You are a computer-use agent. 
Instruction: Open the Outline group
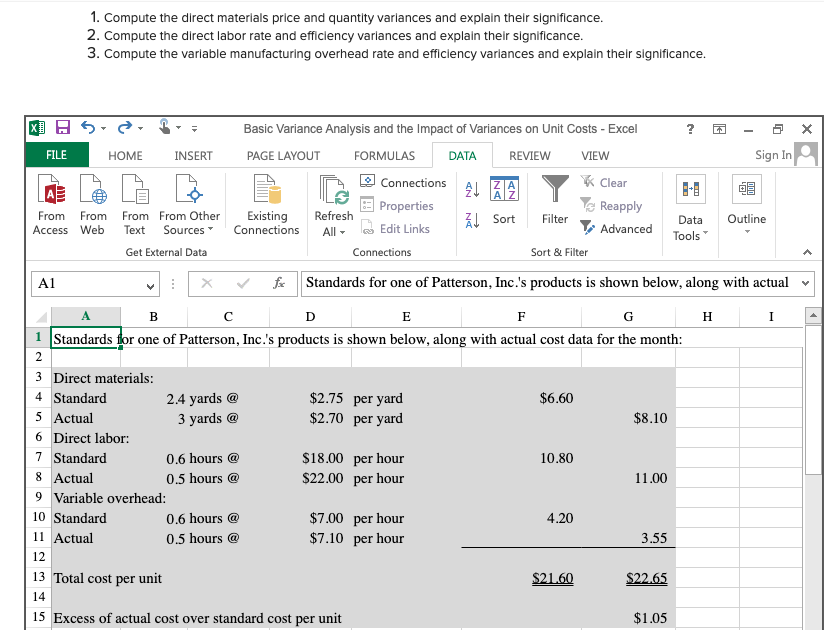(746, 204)
